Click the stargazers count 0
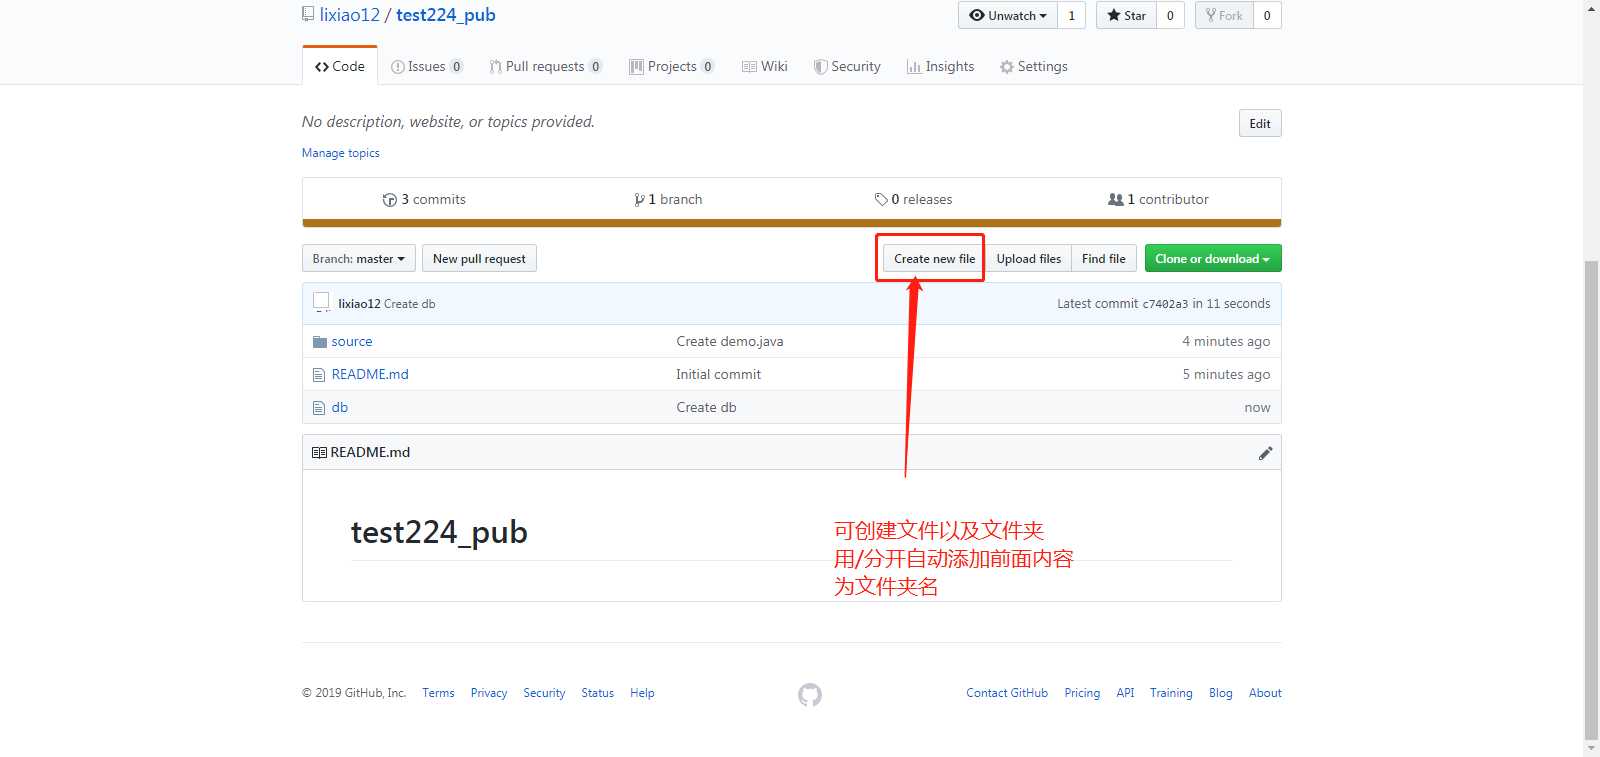This screenshot has width=1600, height=757. tap(1170, 16)
